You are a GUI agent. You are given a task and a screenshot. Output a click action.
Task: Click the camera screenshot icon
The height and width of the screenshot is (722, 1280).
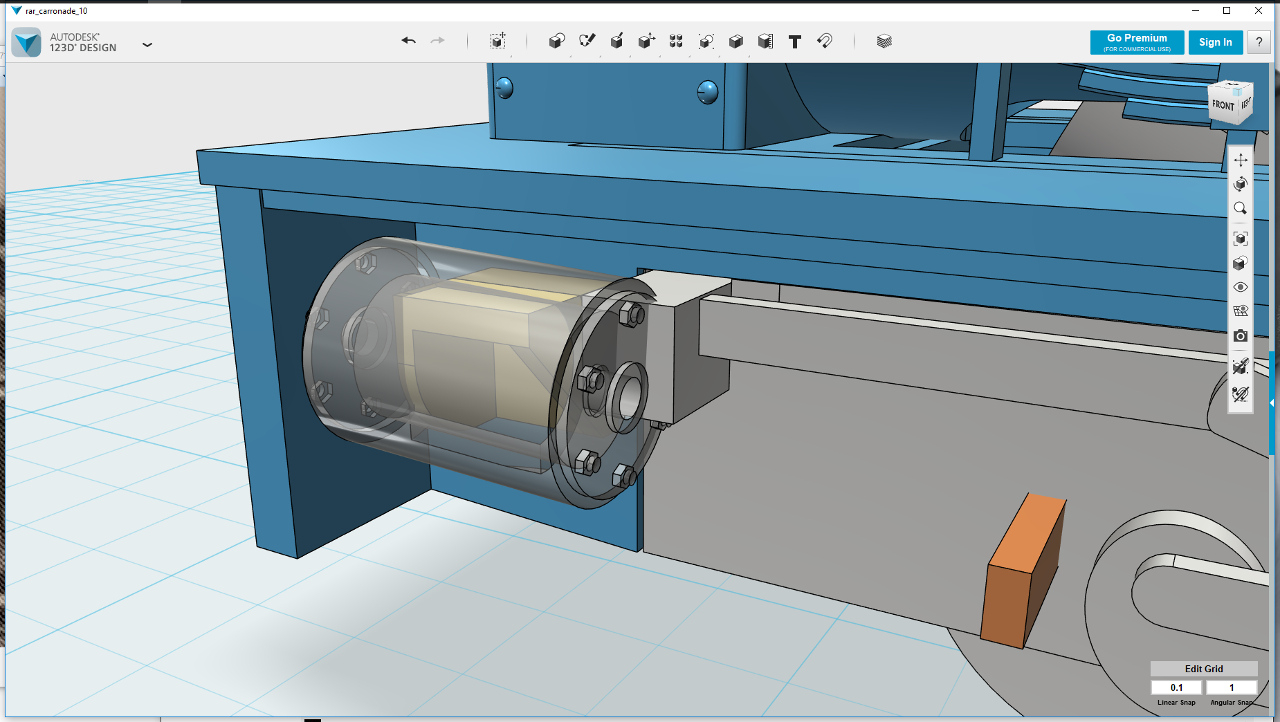coord(1241,336)
